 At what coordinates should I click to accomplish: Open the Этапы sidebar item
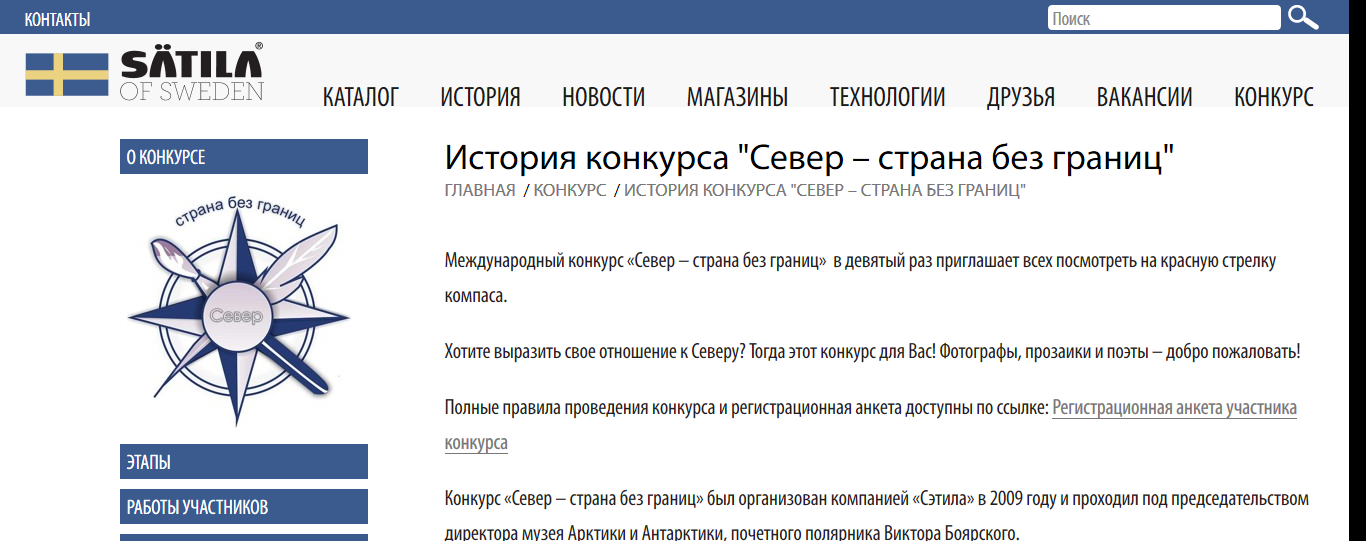(x=244, y=462)
